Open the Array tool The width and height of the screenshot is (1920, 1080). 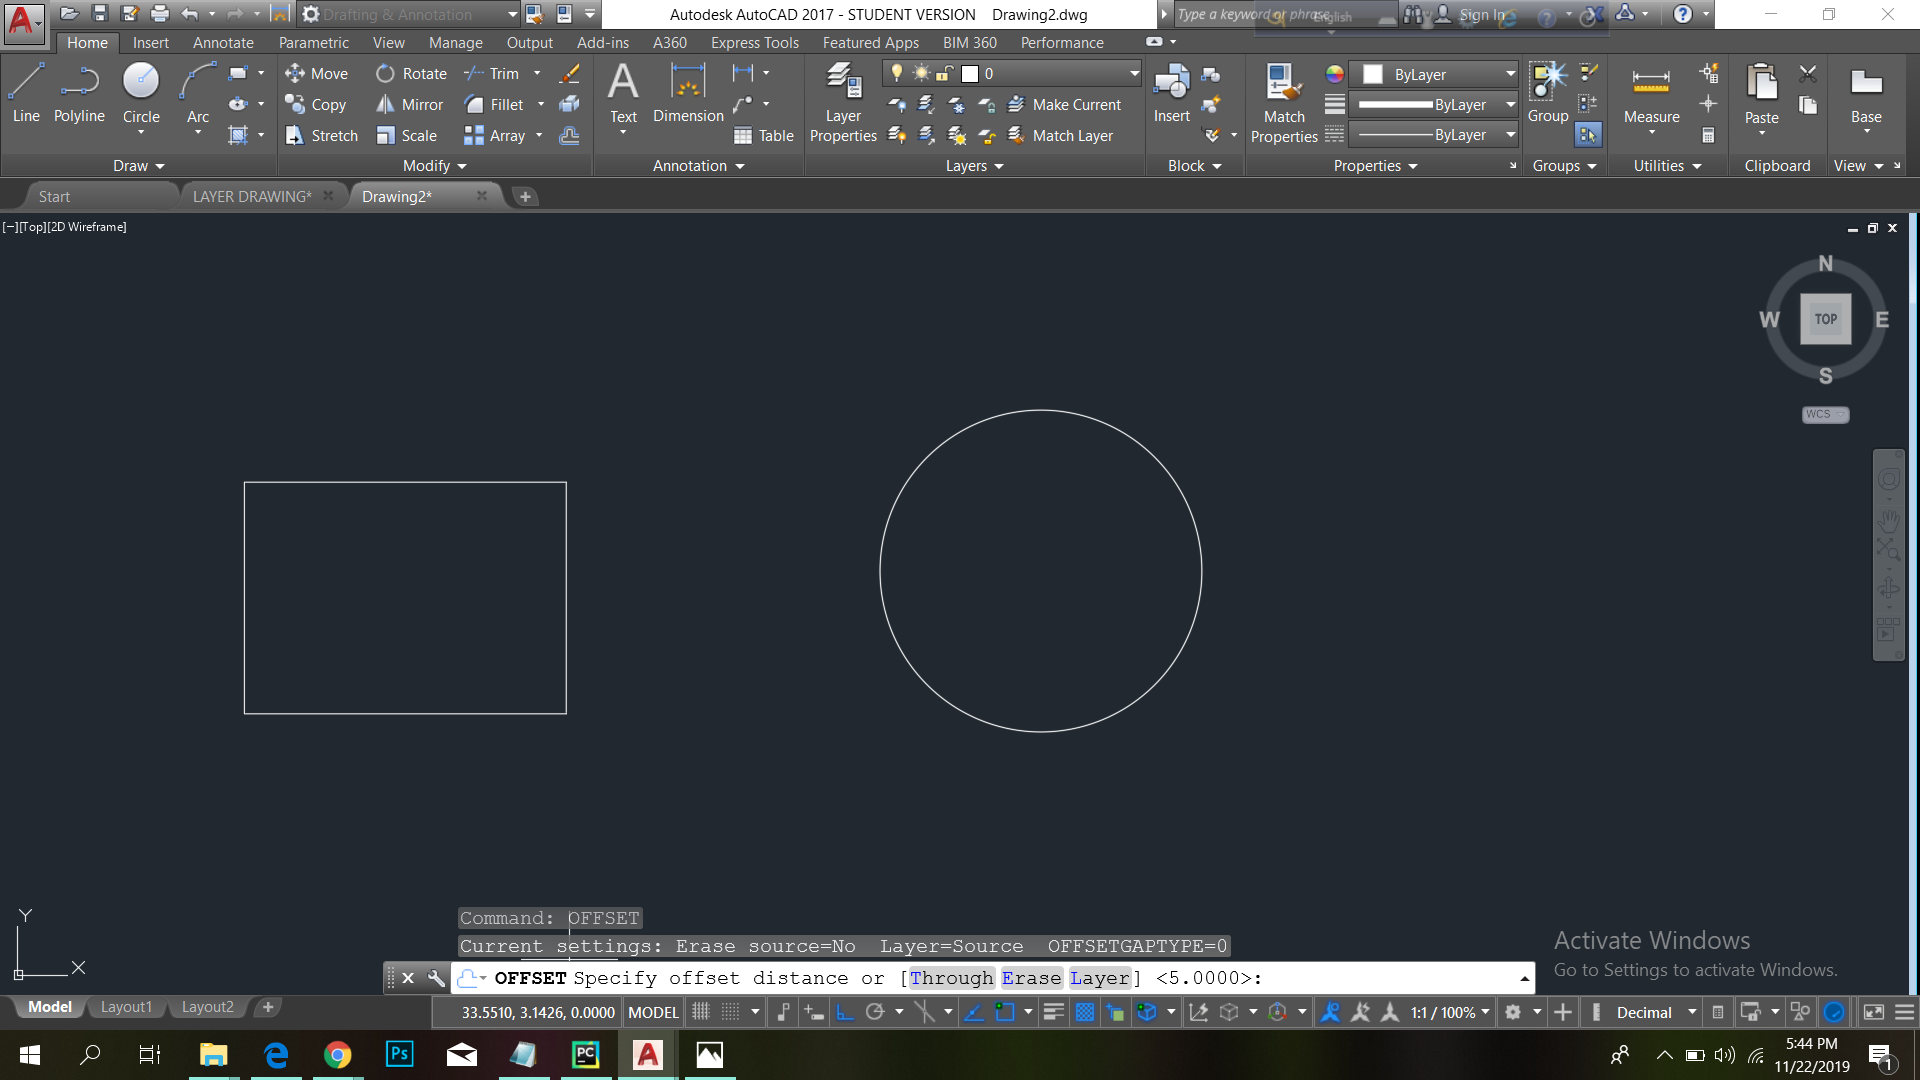495,135
